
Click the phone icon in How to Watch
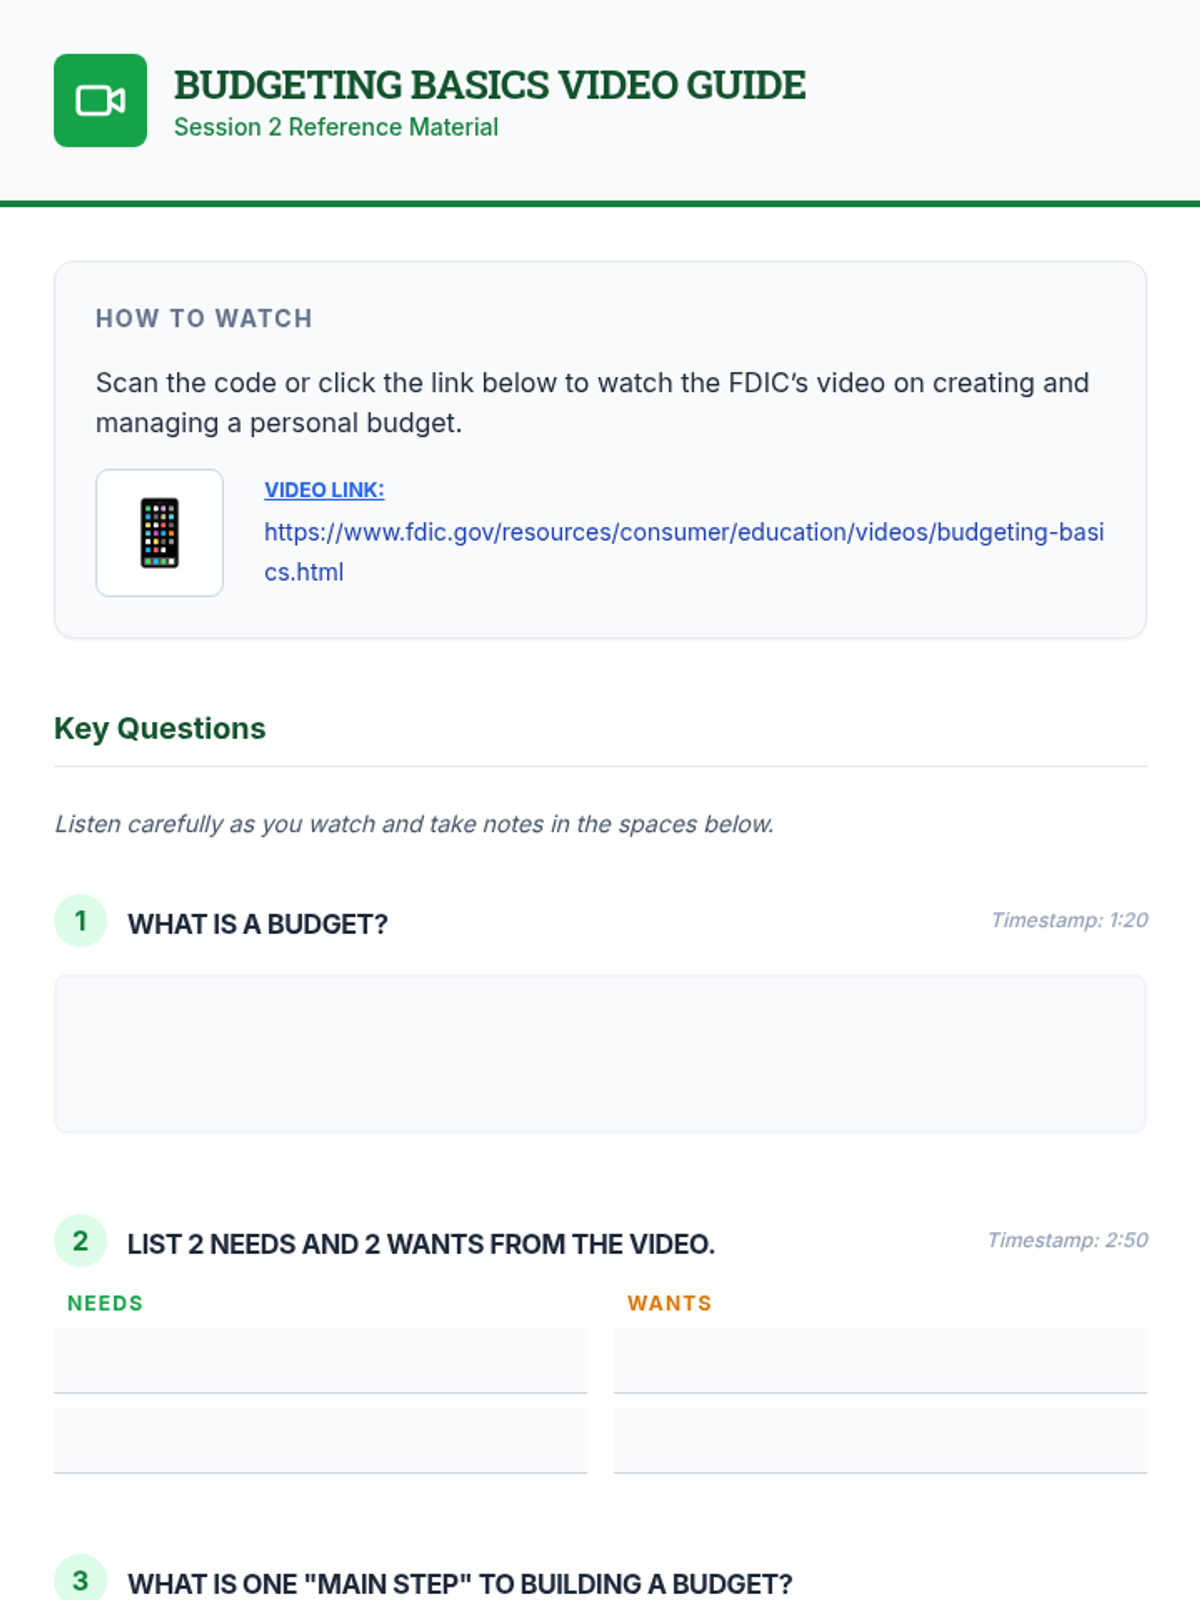(159, 533)
